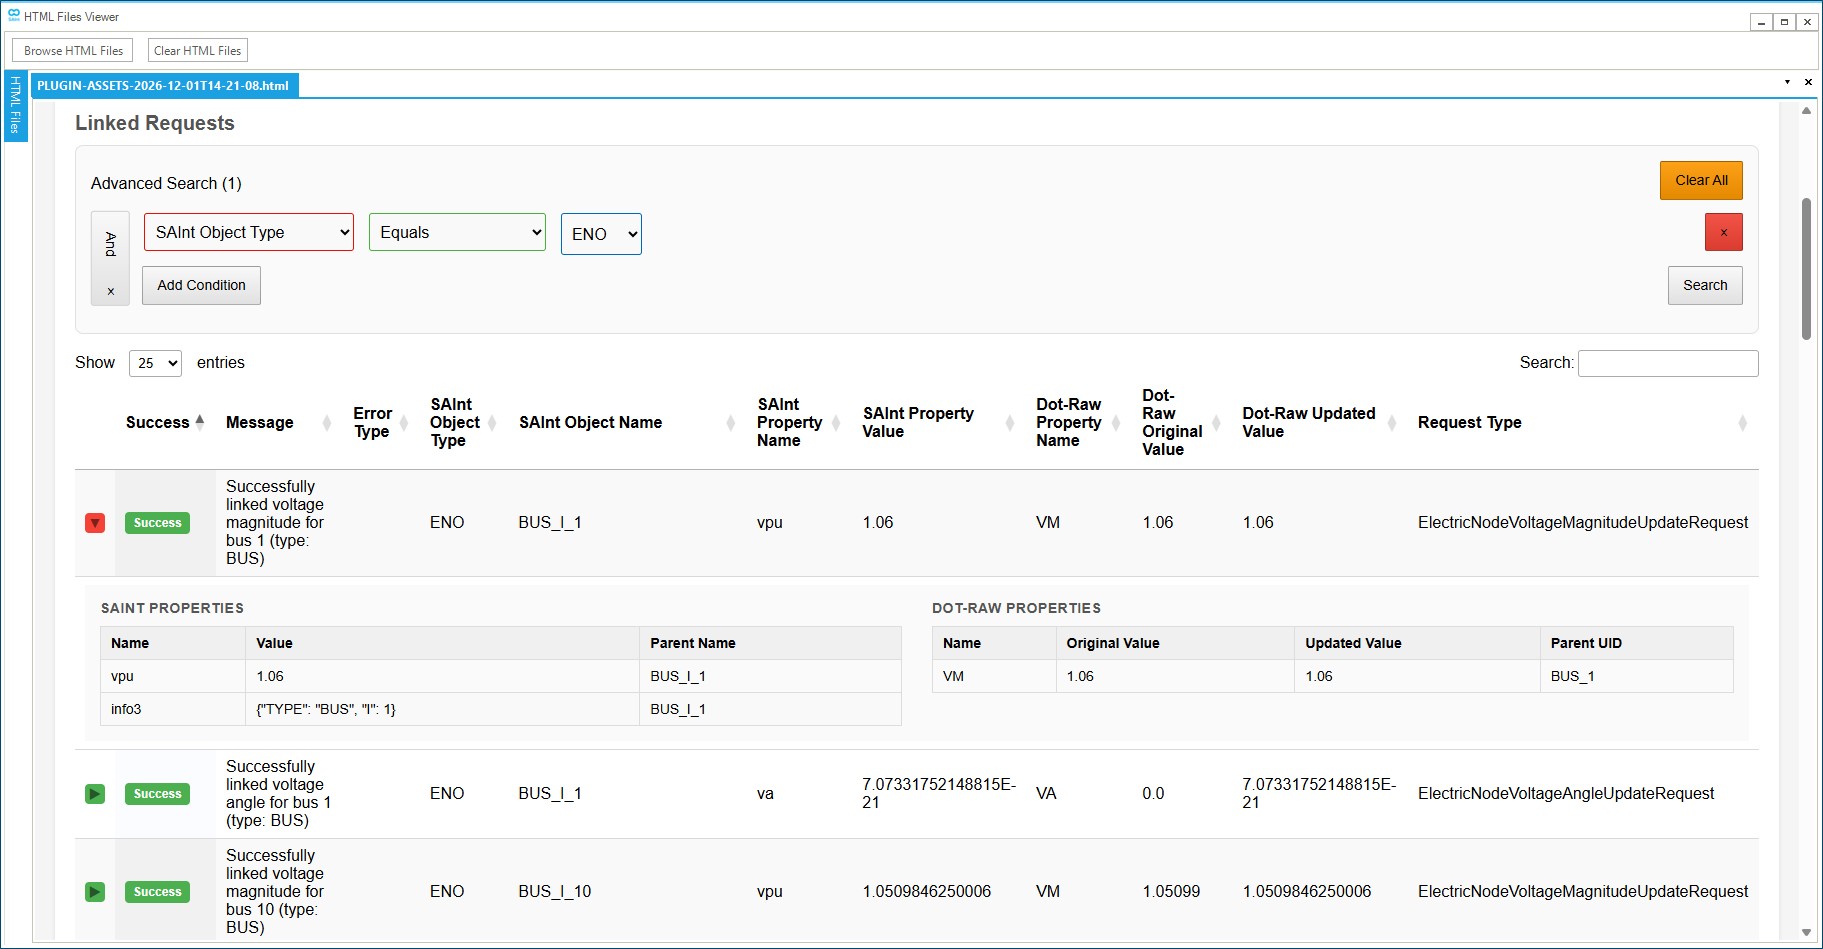The width and height of the screenshot is (1823, 949).
Task: Click the table Search input field
Action: [1667, 363]
